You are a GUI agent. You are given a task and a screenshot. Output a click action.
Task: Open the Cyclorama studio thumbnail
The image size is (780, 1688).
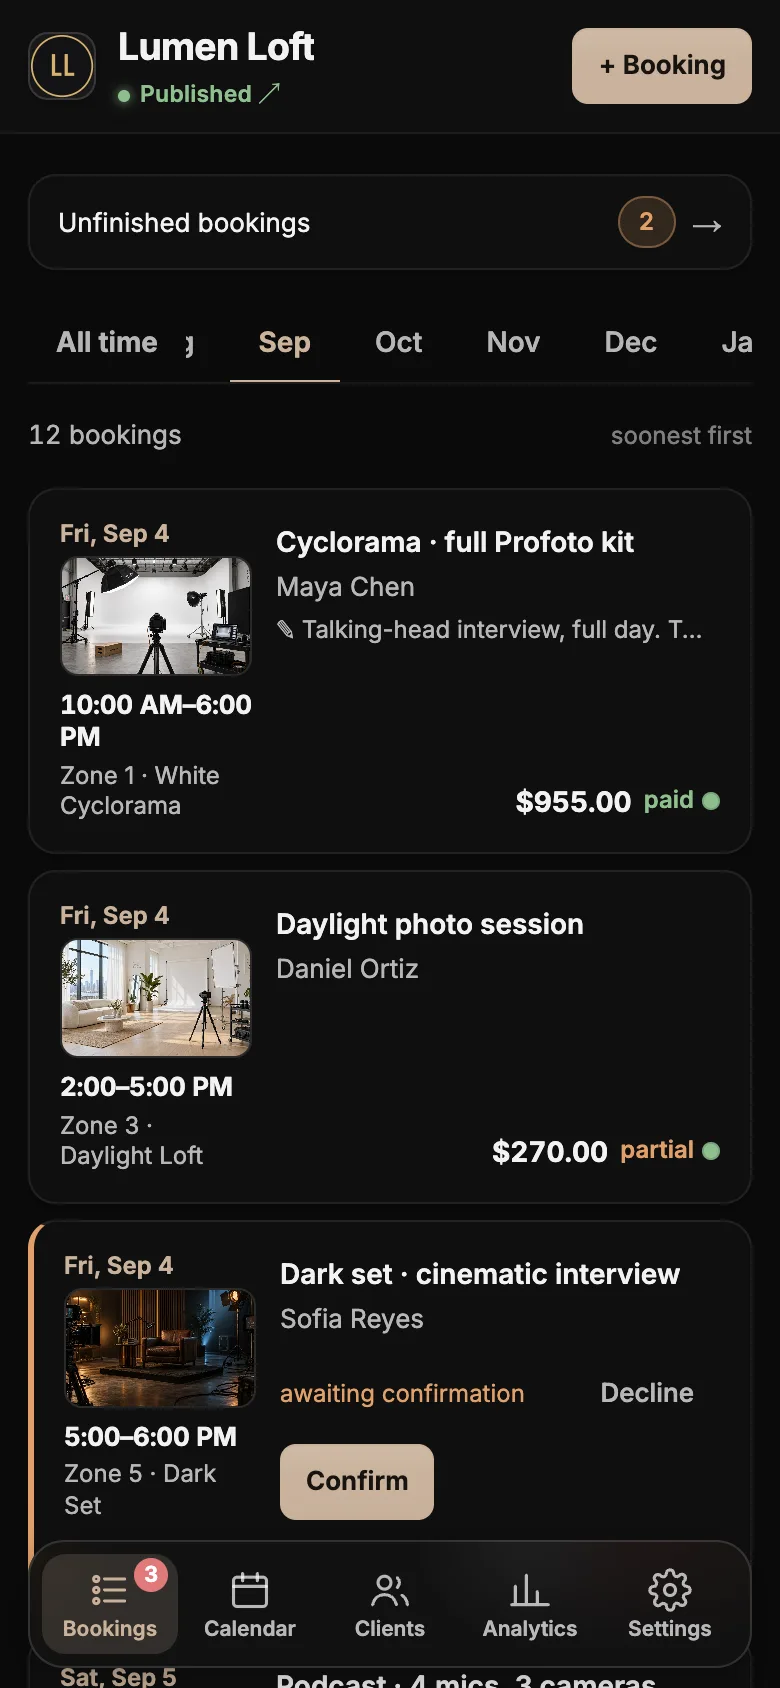point(156,616)
